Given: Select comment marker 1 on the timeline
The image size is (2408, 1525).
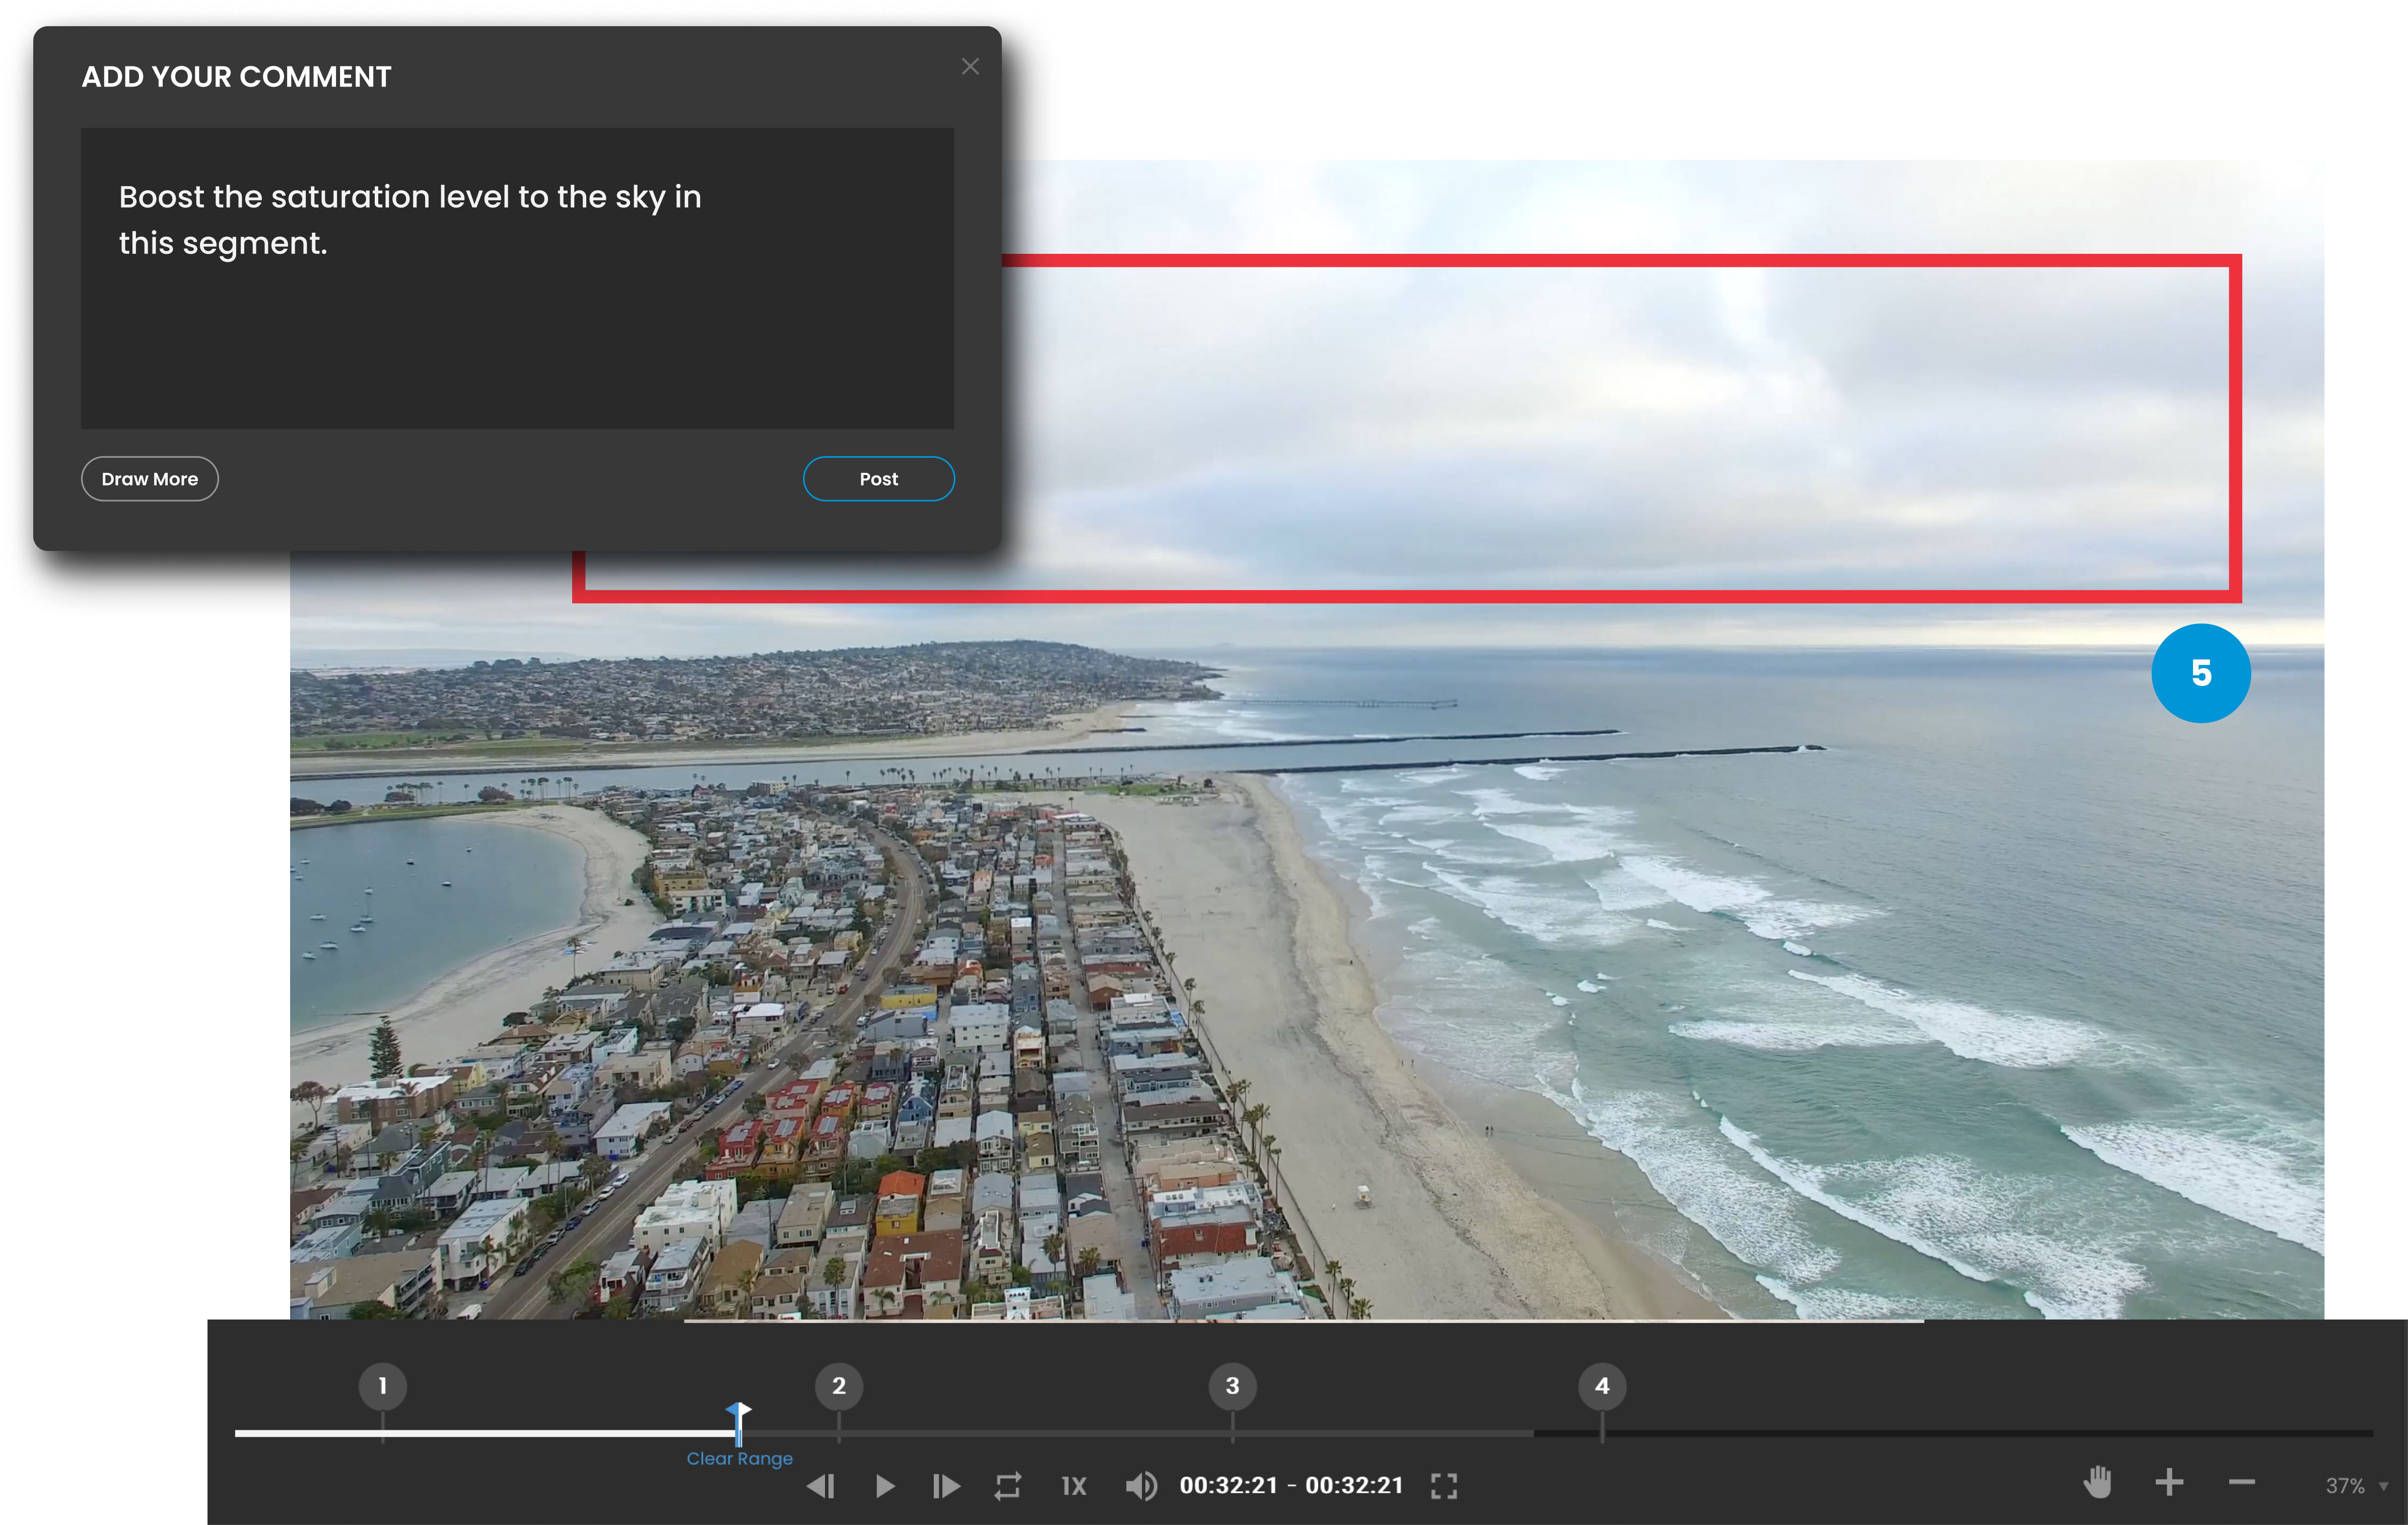Looking at the screenshot, I should [383, 1387].
